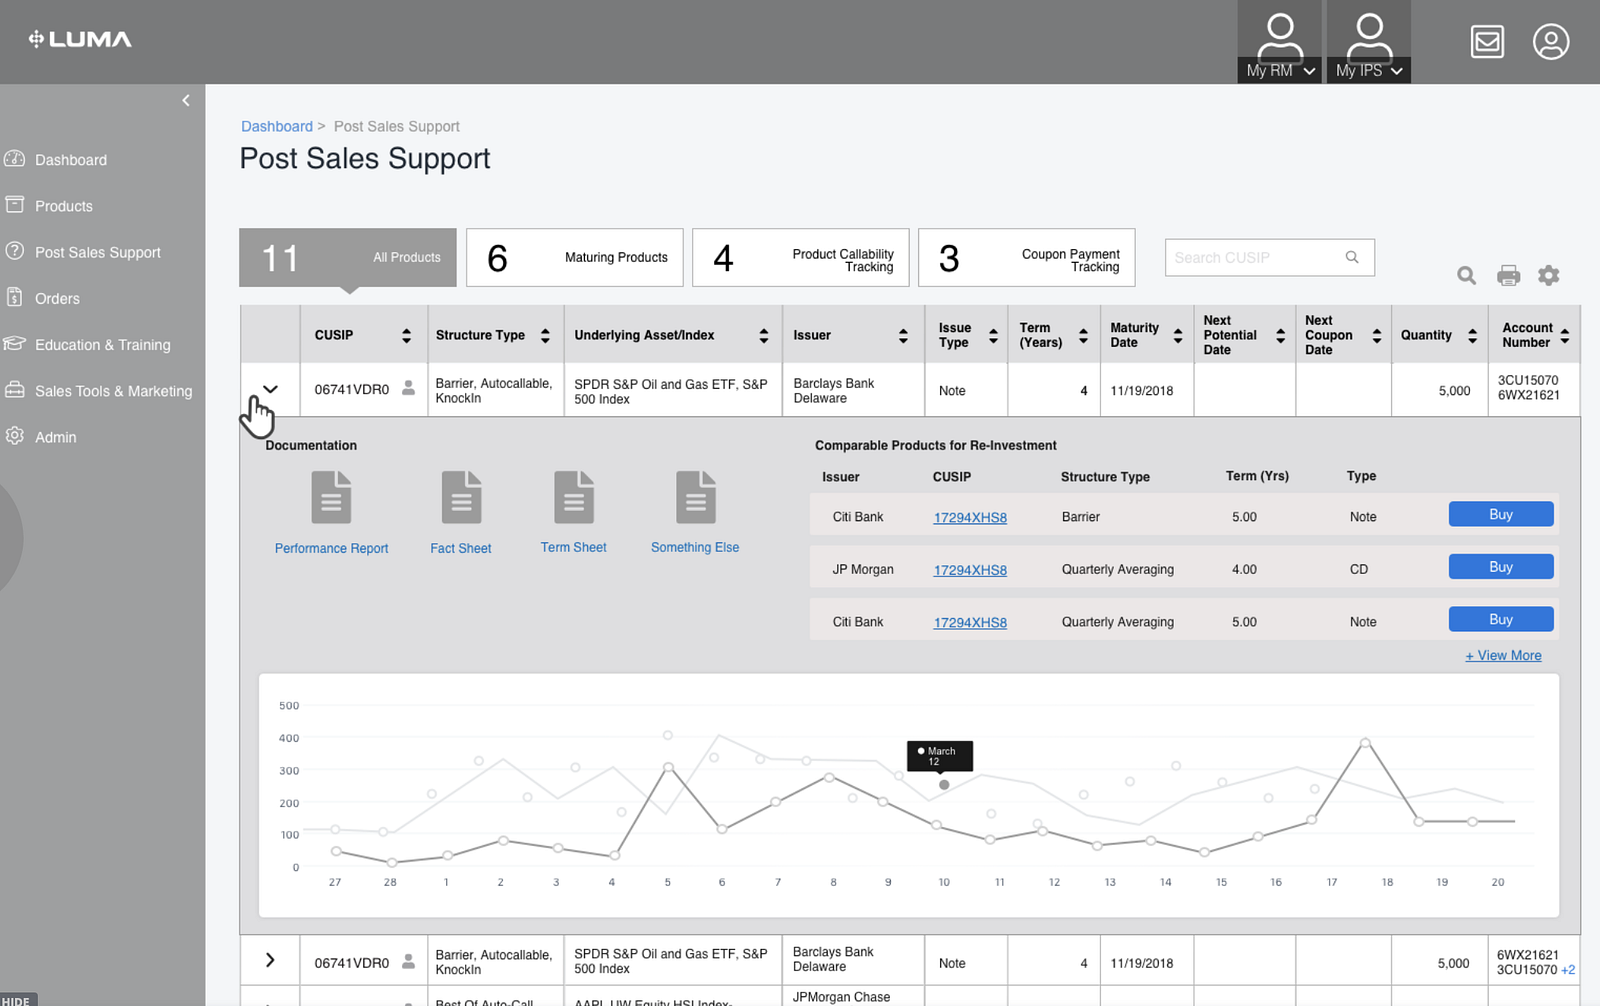The width and height of the screenshot is (1600, 1006).
Task: Click the + View More link
Action: pyautogui.click(x=1503, y=655)
